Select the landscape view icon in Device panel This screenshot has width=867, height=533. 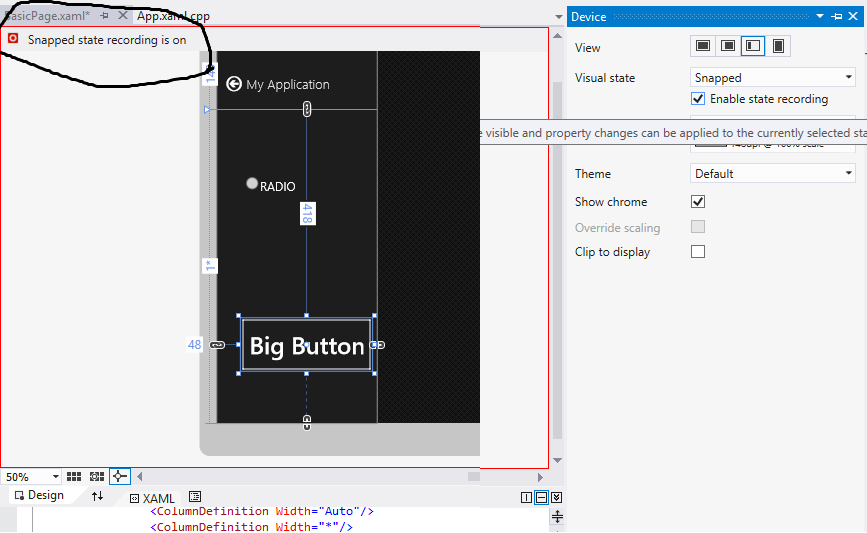pyautogui.click(x=704, y=46)
